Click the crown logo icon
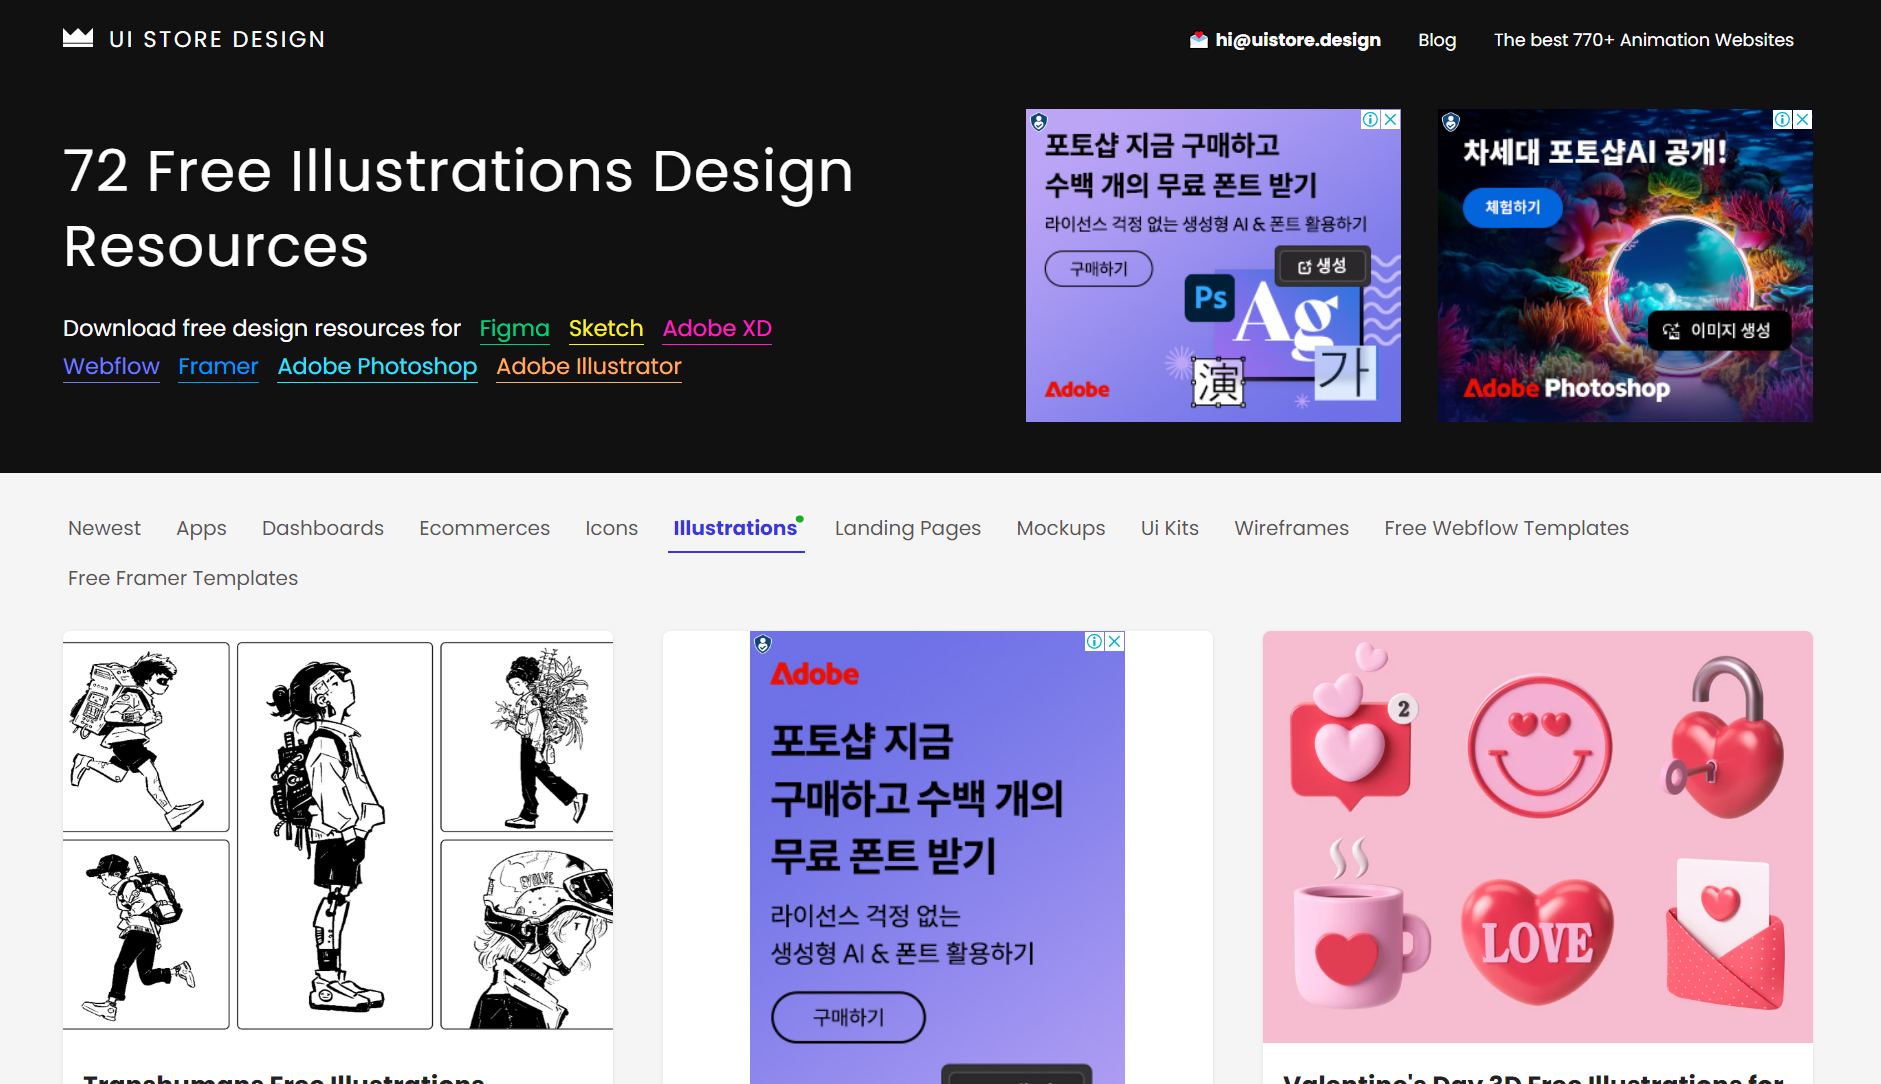 click(x=78, y=38)
